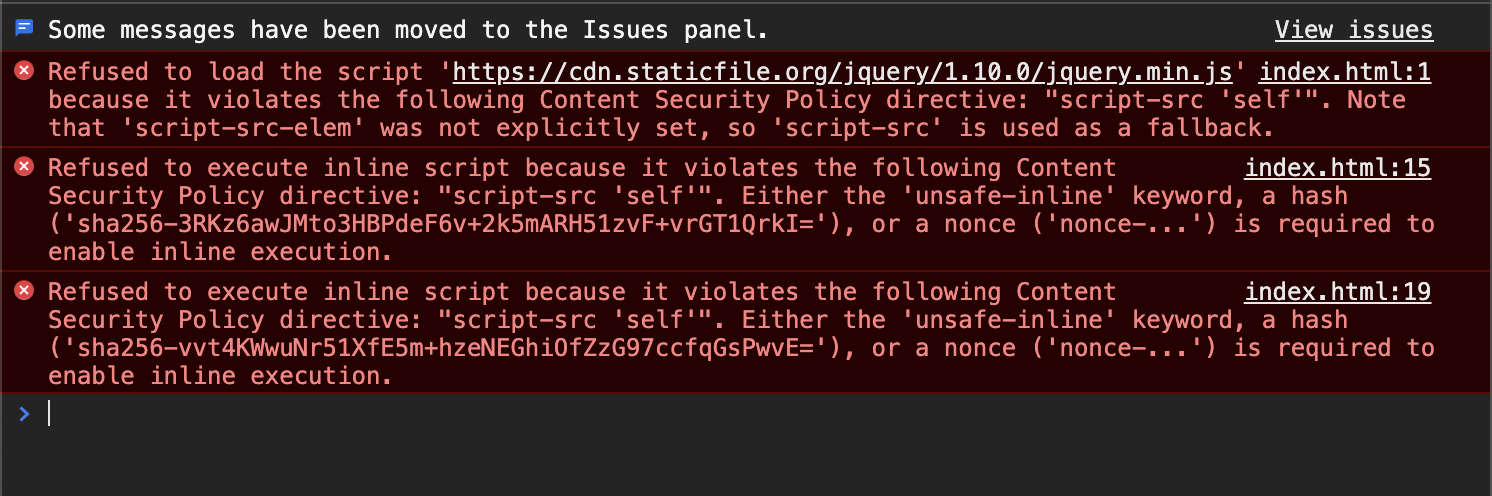The width and height of the screenshot is (1492, 496).
Task: Focus the console input line
Action: click(x=760, y=413)
